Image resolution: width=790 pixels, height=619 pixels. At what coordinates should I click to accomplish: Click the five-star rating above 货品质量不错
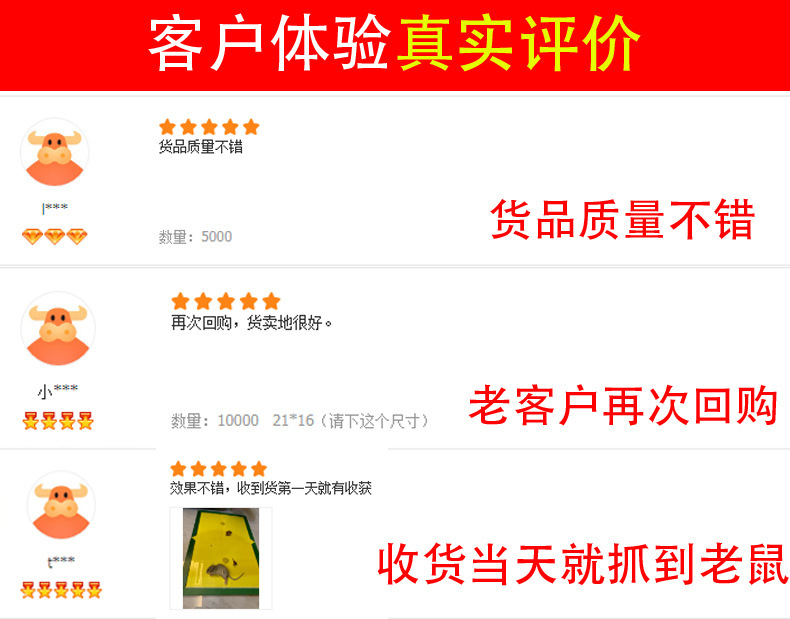tap(209, 127)
